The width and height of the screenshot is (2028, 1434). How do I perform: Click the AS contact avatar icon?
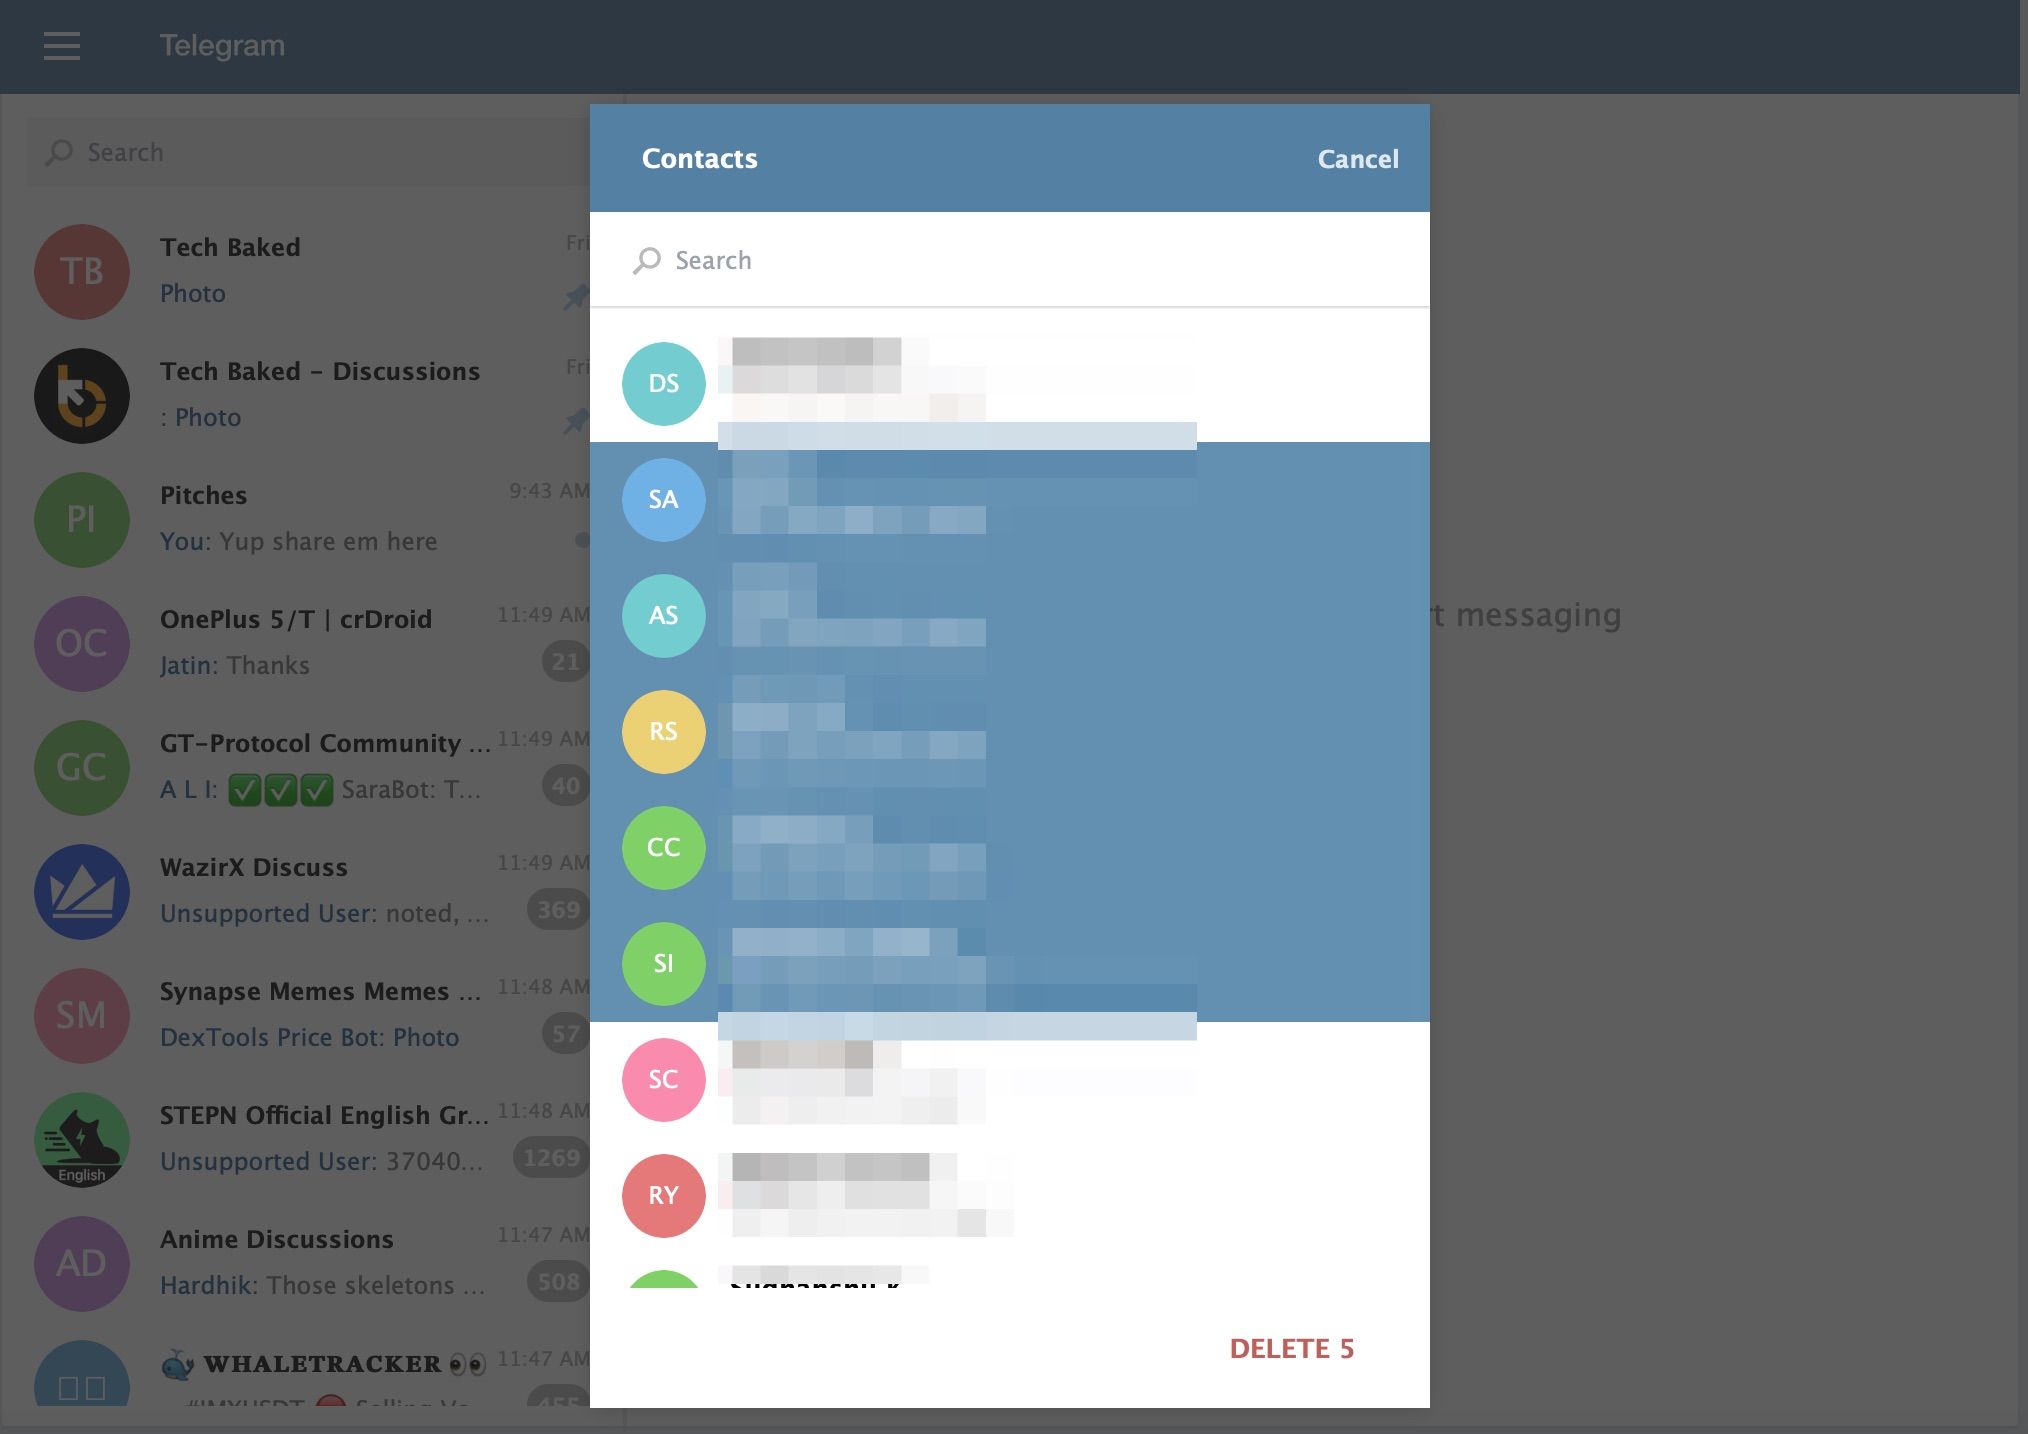(x=664, y=615)
